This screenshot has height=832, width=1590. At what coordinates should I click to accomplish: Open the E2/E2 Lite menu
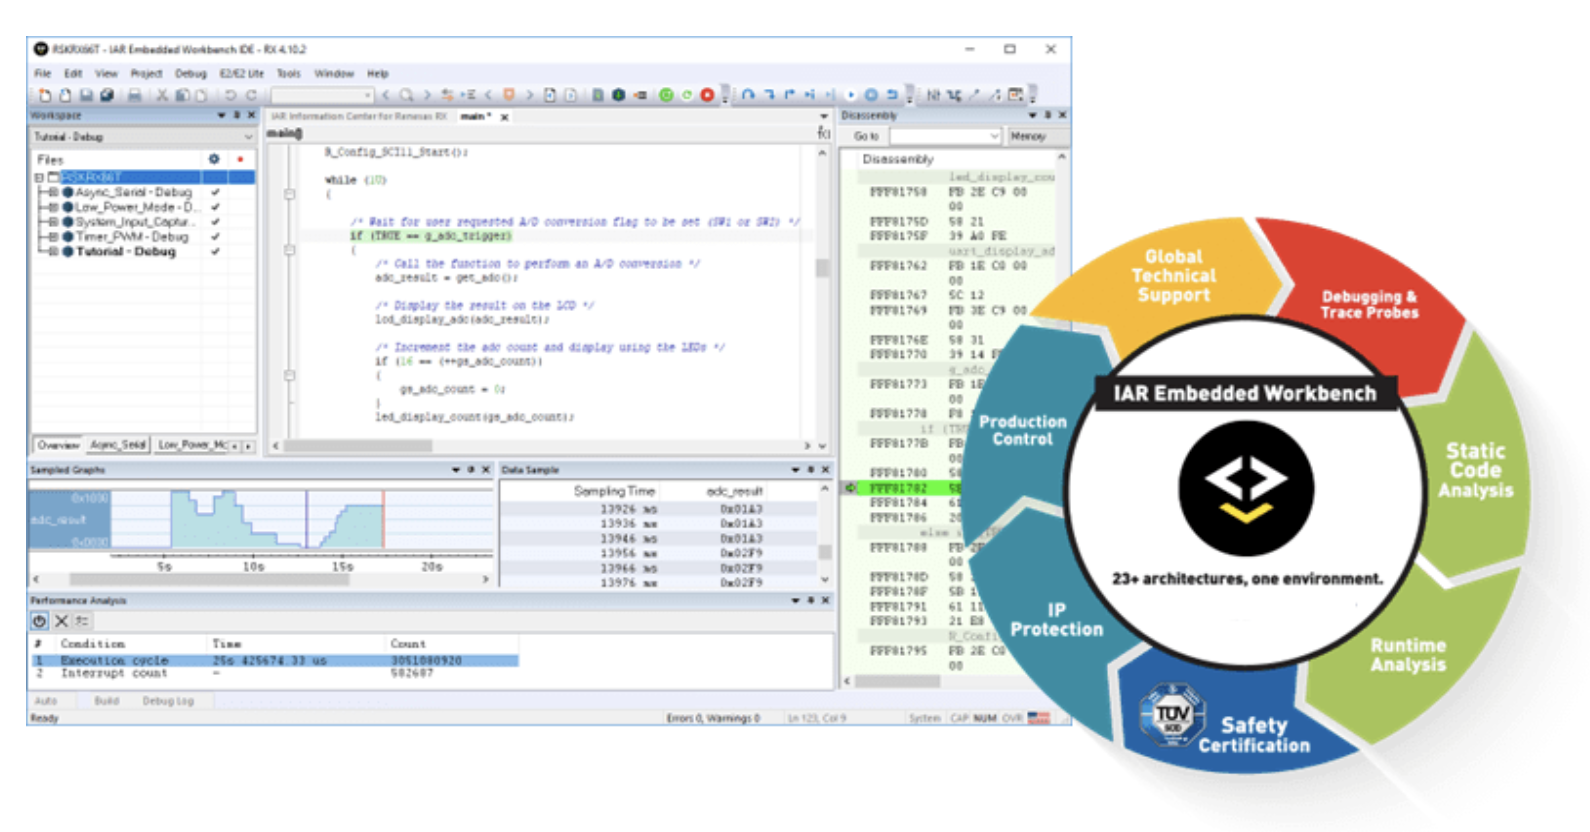coord(242,73)
